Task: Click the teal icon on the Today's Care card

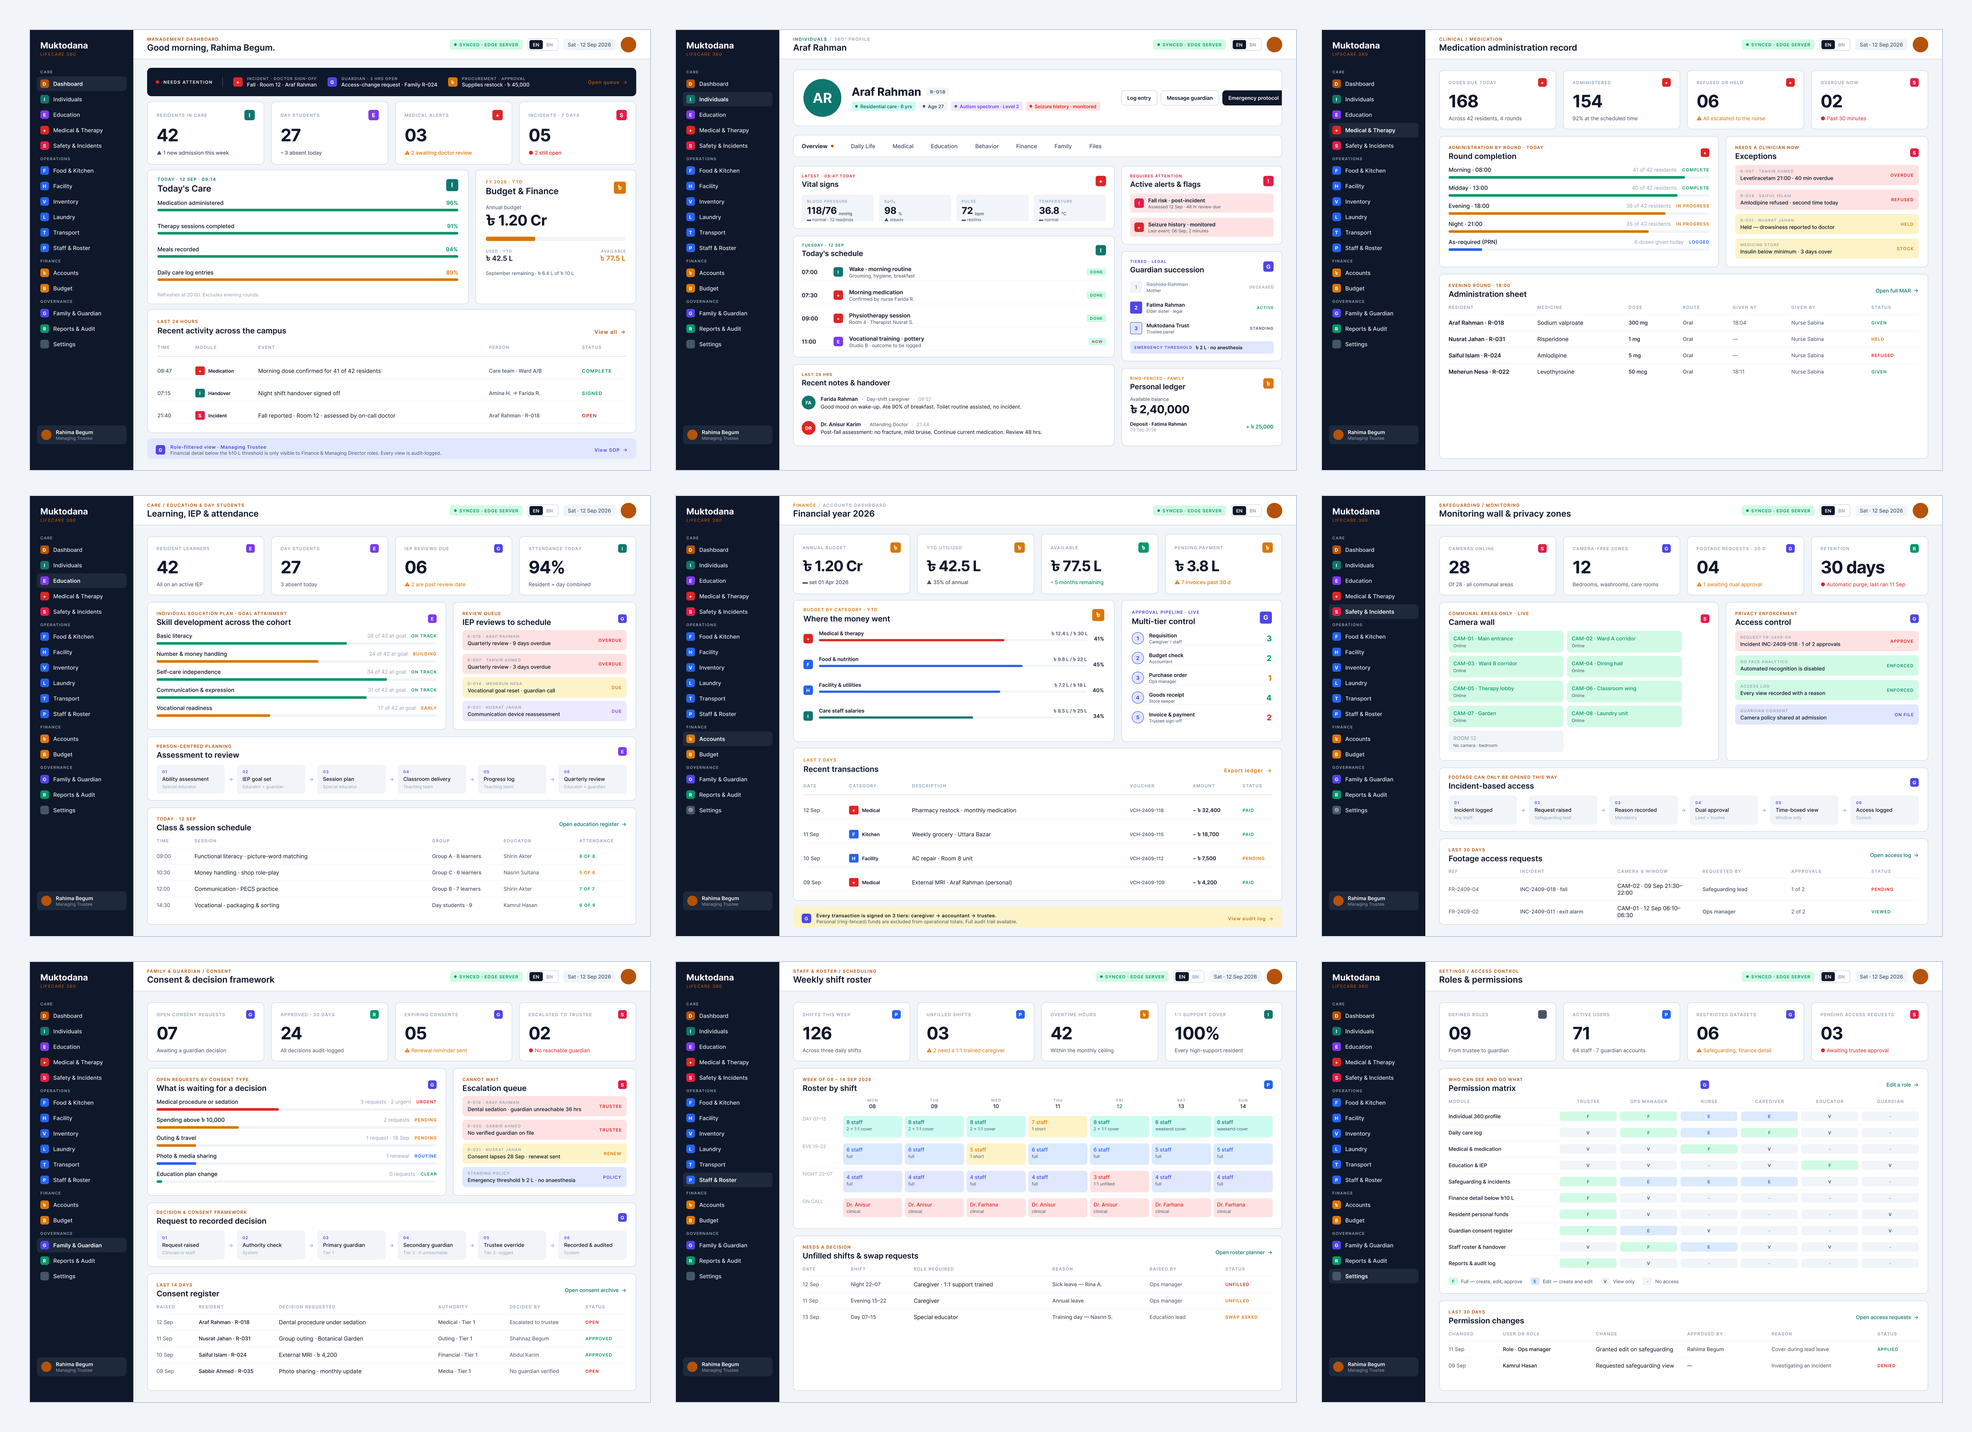Action: pyautogui.click(x=452, y=185)
